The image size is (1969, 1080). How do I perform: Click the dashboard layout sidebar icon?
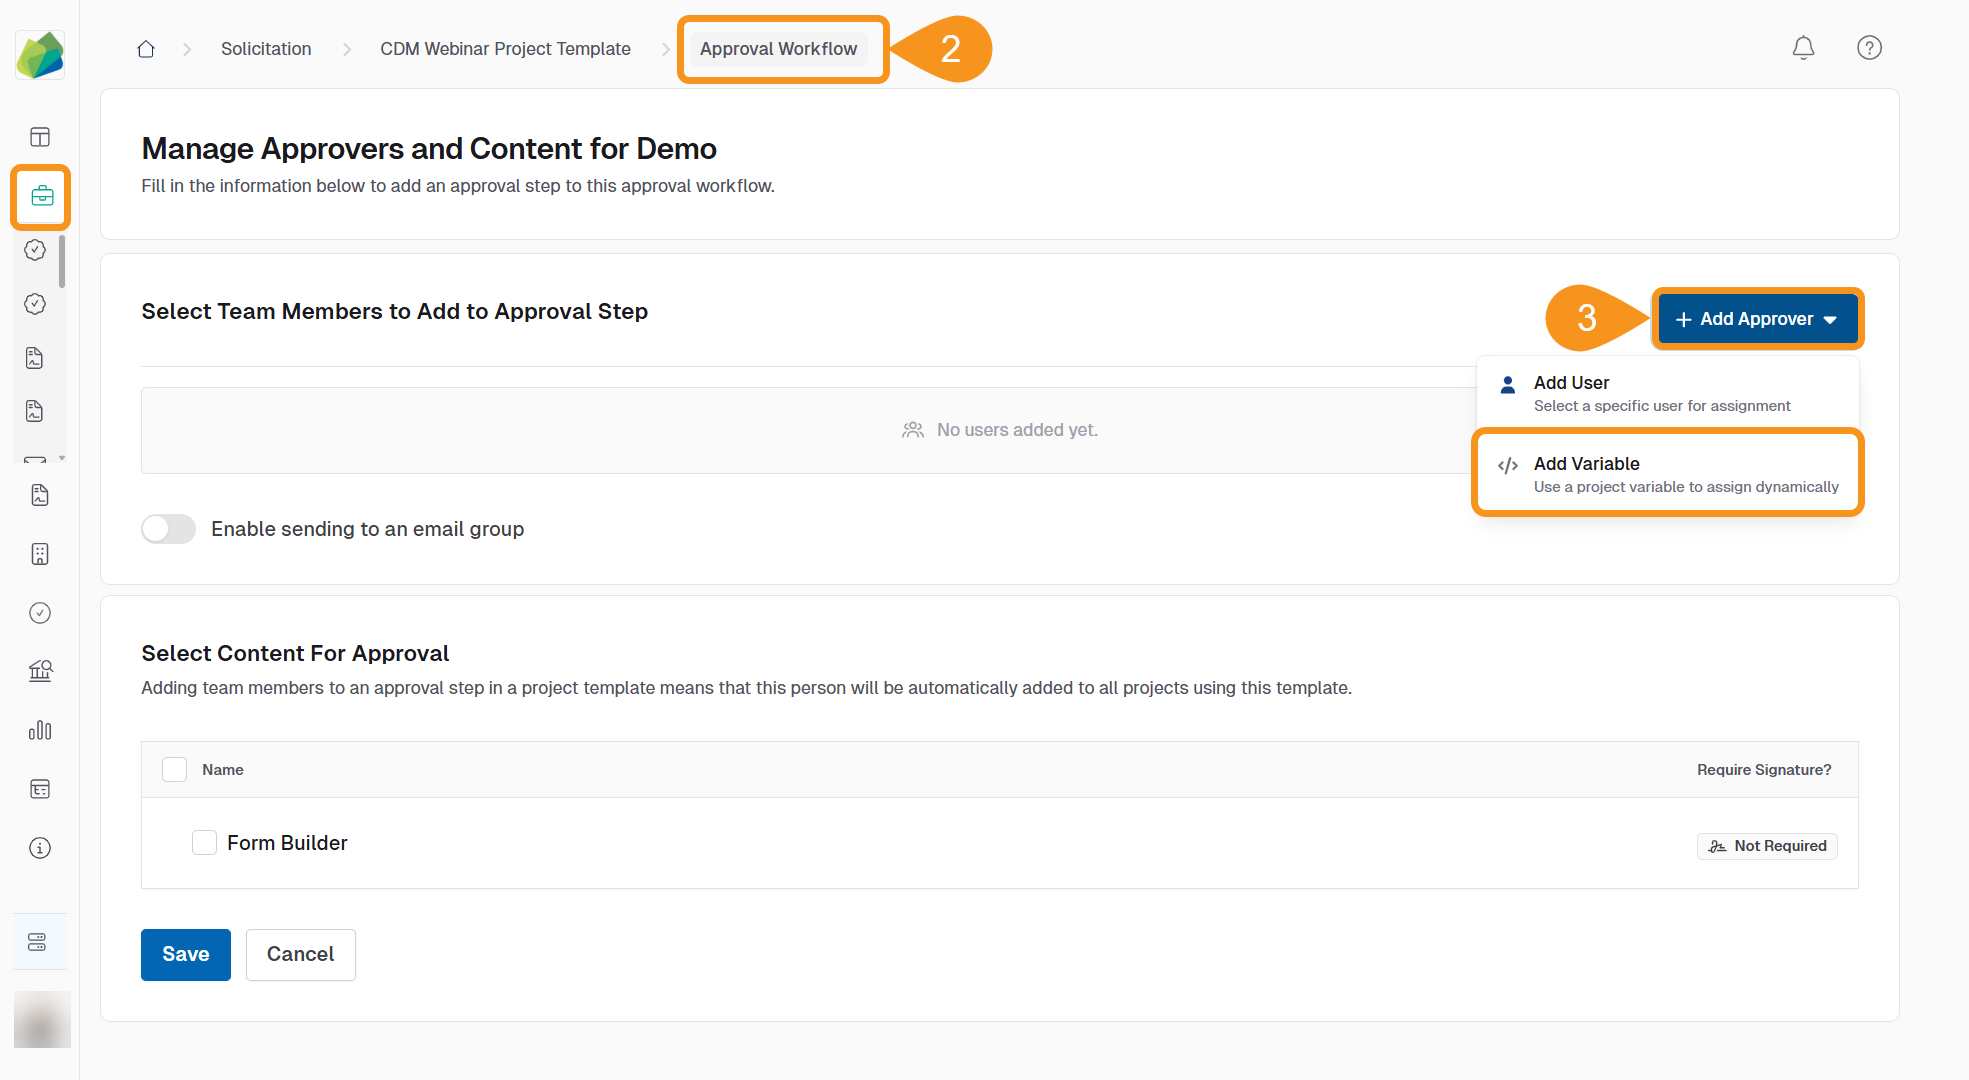pos(40,137)
